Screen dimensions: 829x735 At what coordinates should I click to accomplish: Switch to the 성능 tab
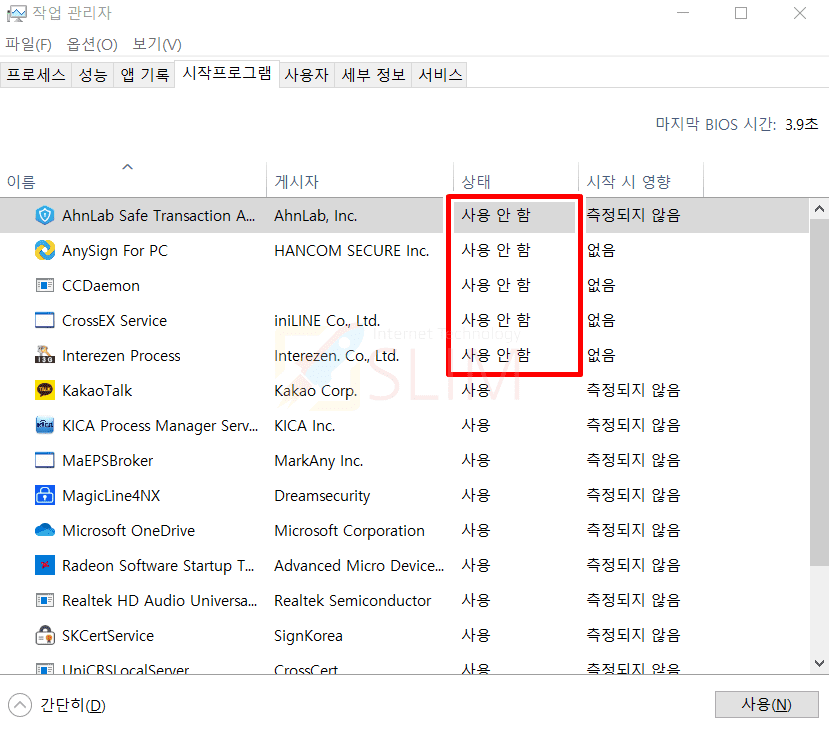[x=93, y=75]
